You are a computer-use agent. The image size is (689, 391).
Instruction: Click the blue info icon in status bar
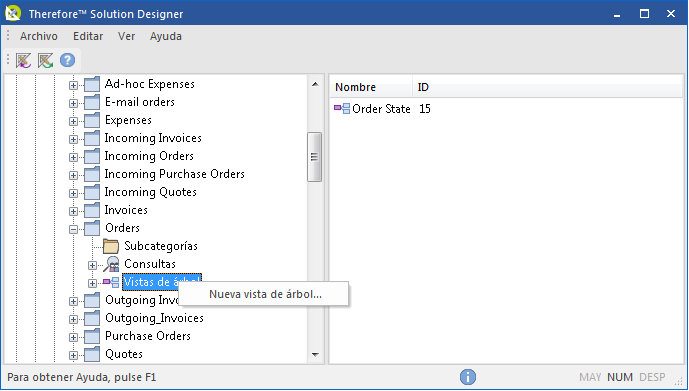(468, 377)
